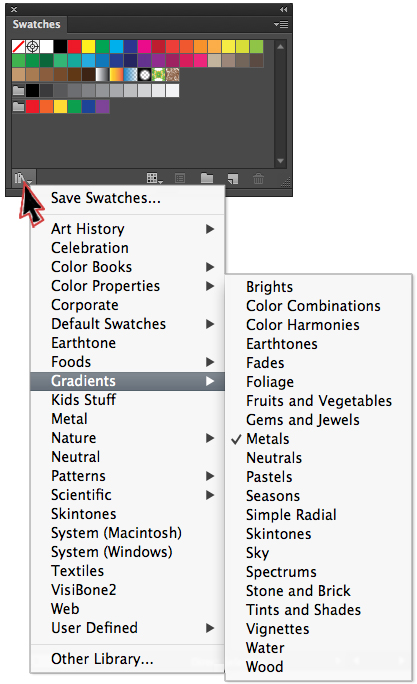
Task: Select the None swatch with red slash
Action: click(x=18, y=46)
